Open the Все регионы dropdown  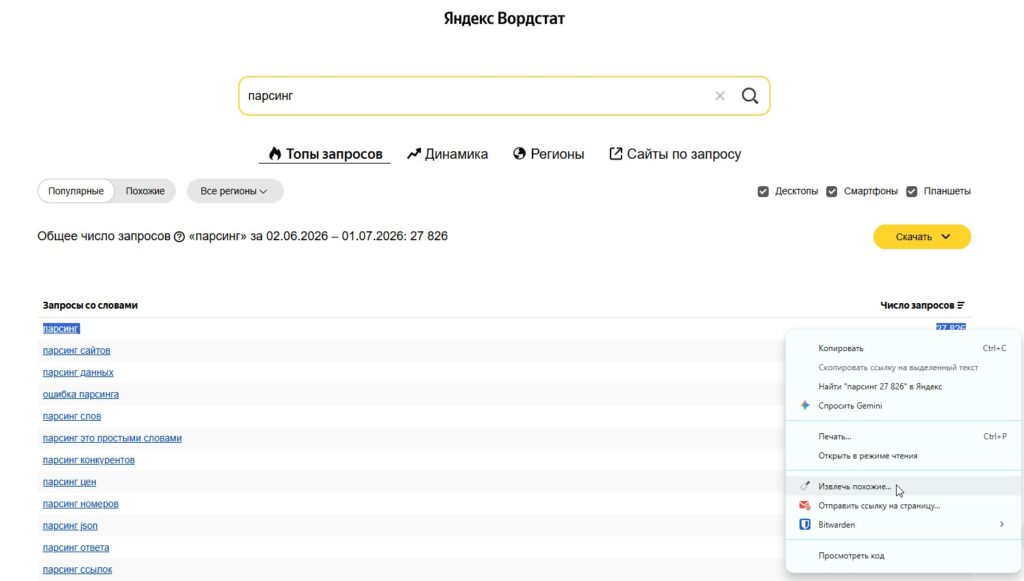[234, 191]
